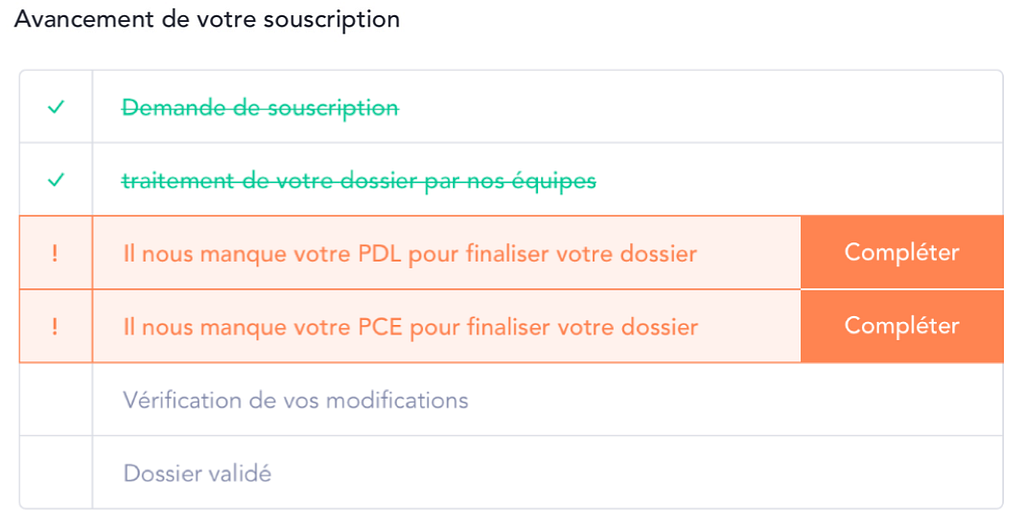1024x527 pixels.
Task: Select the Vérification de vos modifications step
Action: tap(296, 400)
